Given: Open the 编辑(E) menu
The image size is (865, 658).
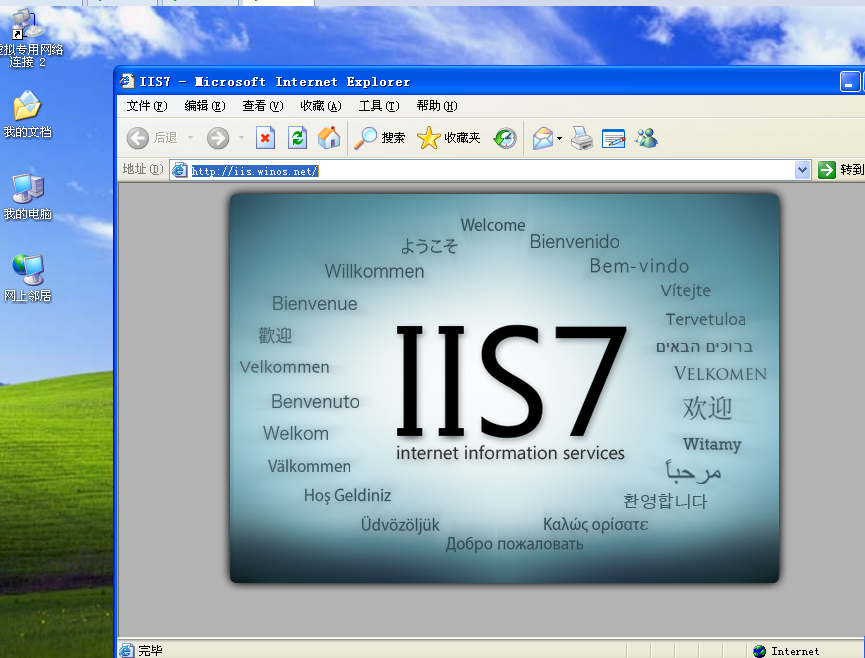Looking at the screenshot, I should coord(205,106).
